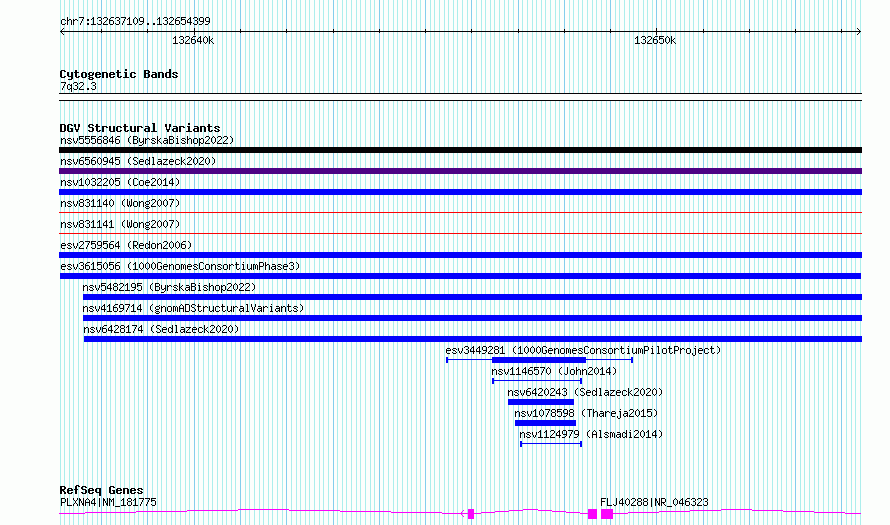Open variant nsv831141 Wong2007 label

pos(120,224)
